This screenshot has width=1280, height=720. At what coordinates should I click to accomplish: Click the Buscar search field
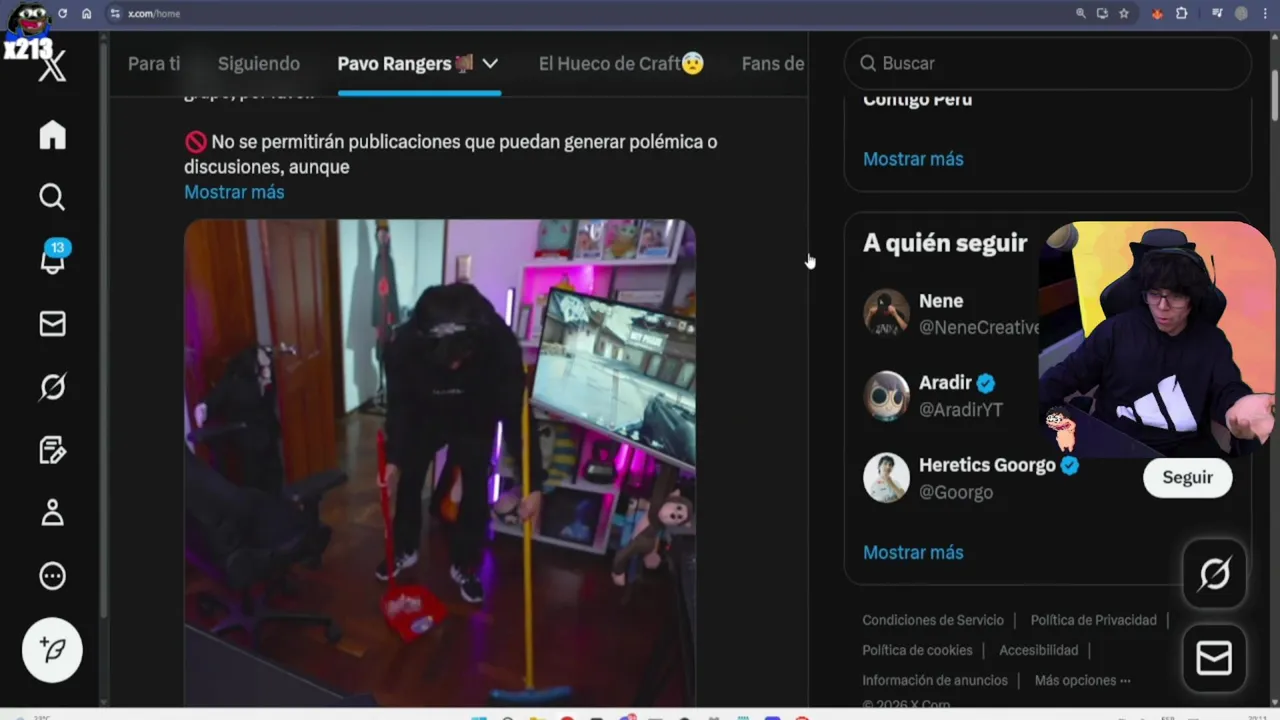click(x=1048, y=63)
